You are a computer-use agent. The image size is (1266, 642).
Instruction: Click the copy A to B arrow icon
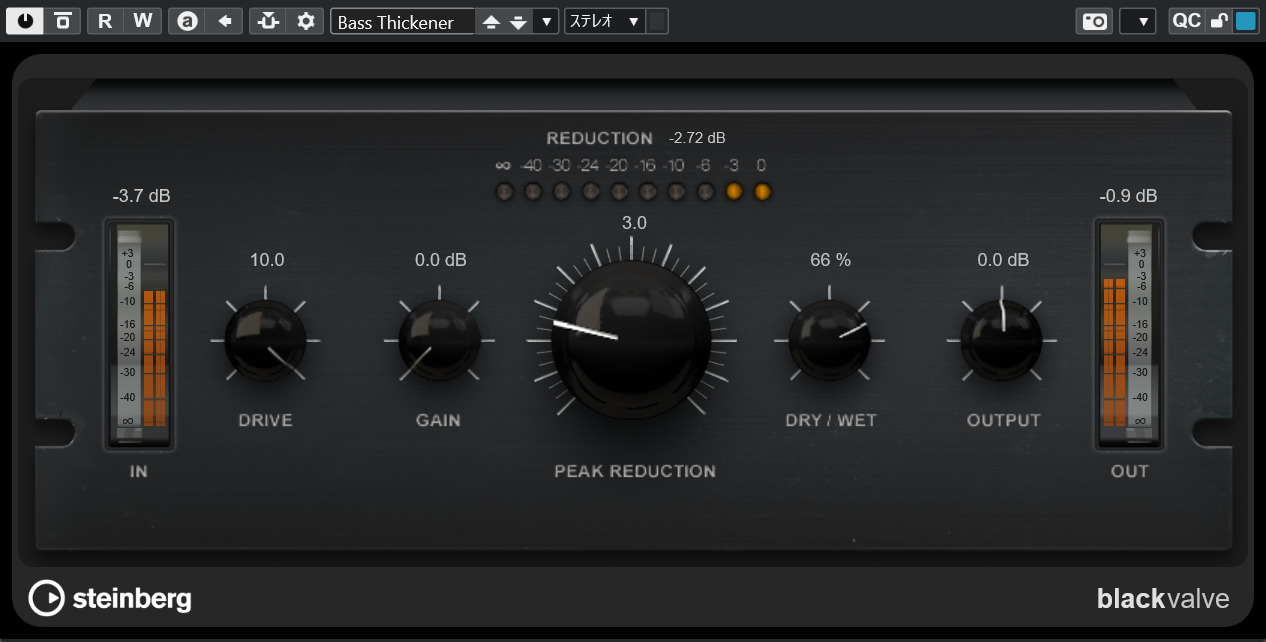click(x=225, y=21)
